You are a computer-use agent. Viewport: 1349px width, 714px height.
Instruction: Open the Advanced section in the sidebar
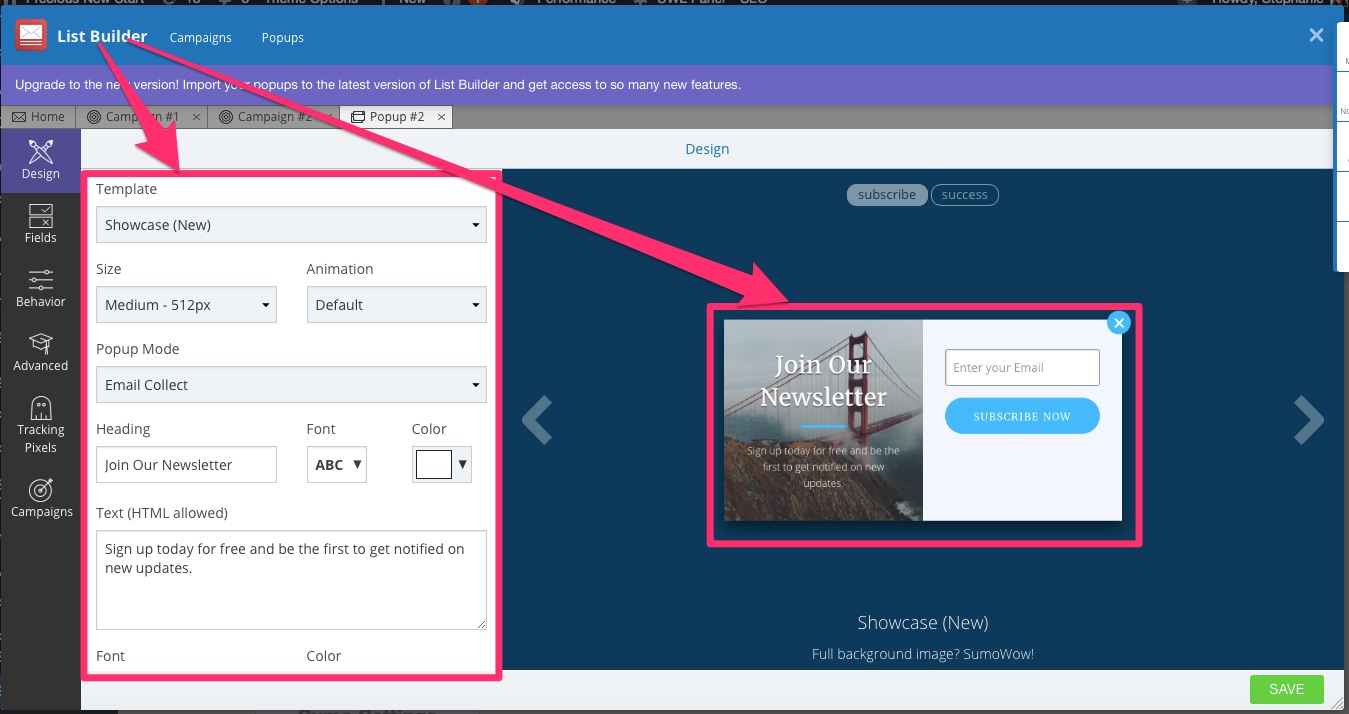point(40,352)
